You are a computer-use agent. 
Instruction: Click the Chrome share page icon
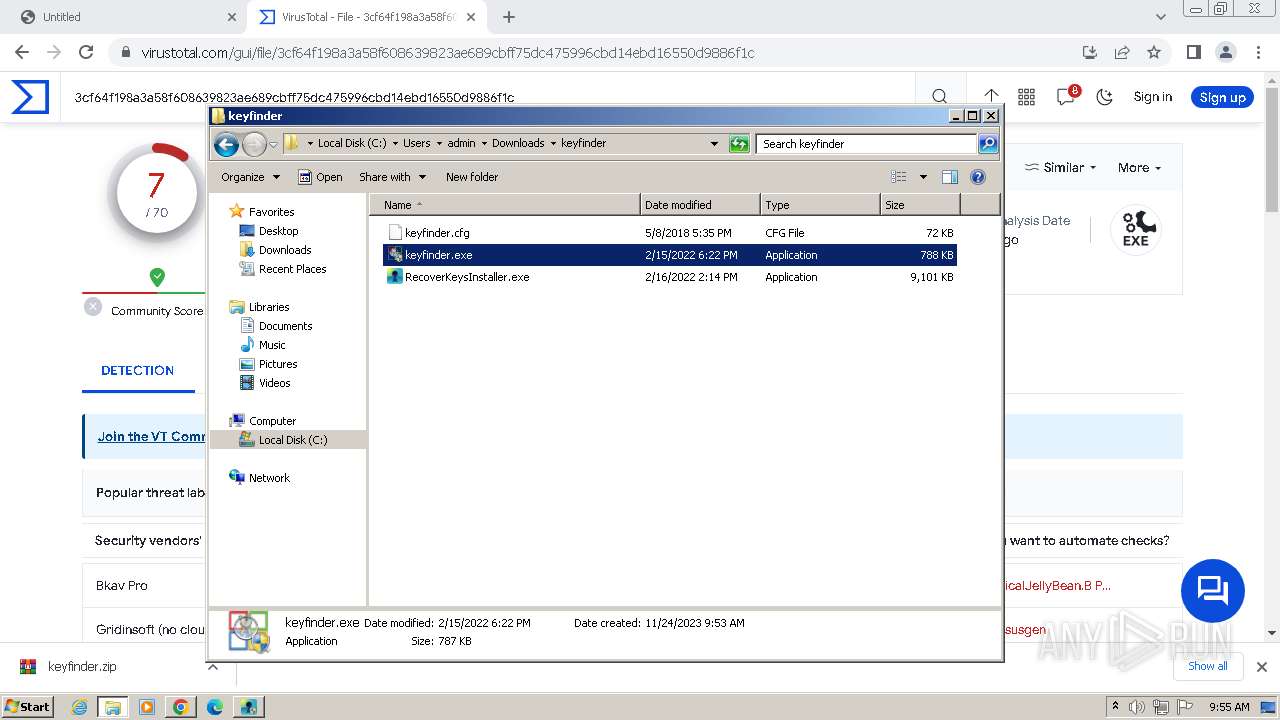click(x=1122, y=52)
